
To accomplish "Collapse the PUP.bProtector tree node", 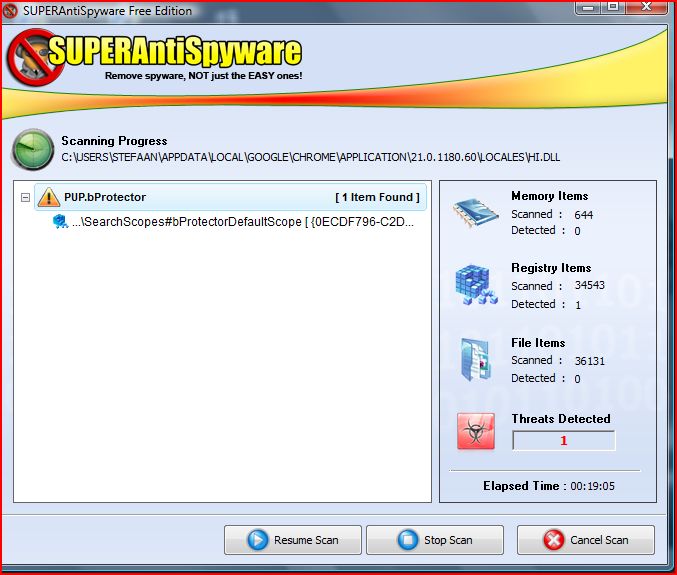I will click(25, 197).
